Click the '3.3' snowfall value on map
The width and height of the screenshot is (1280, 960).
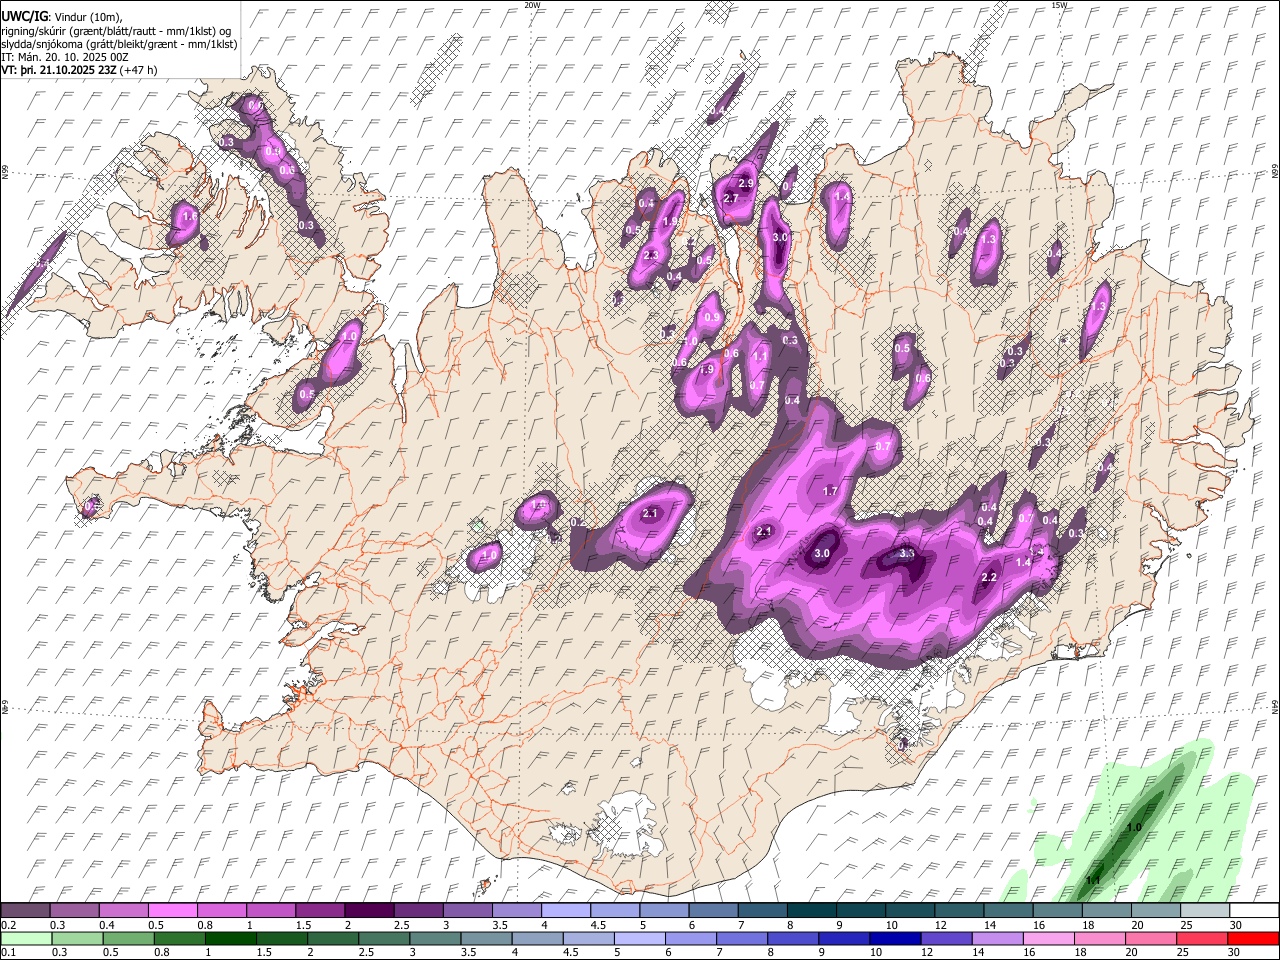[x=907, y=553]
